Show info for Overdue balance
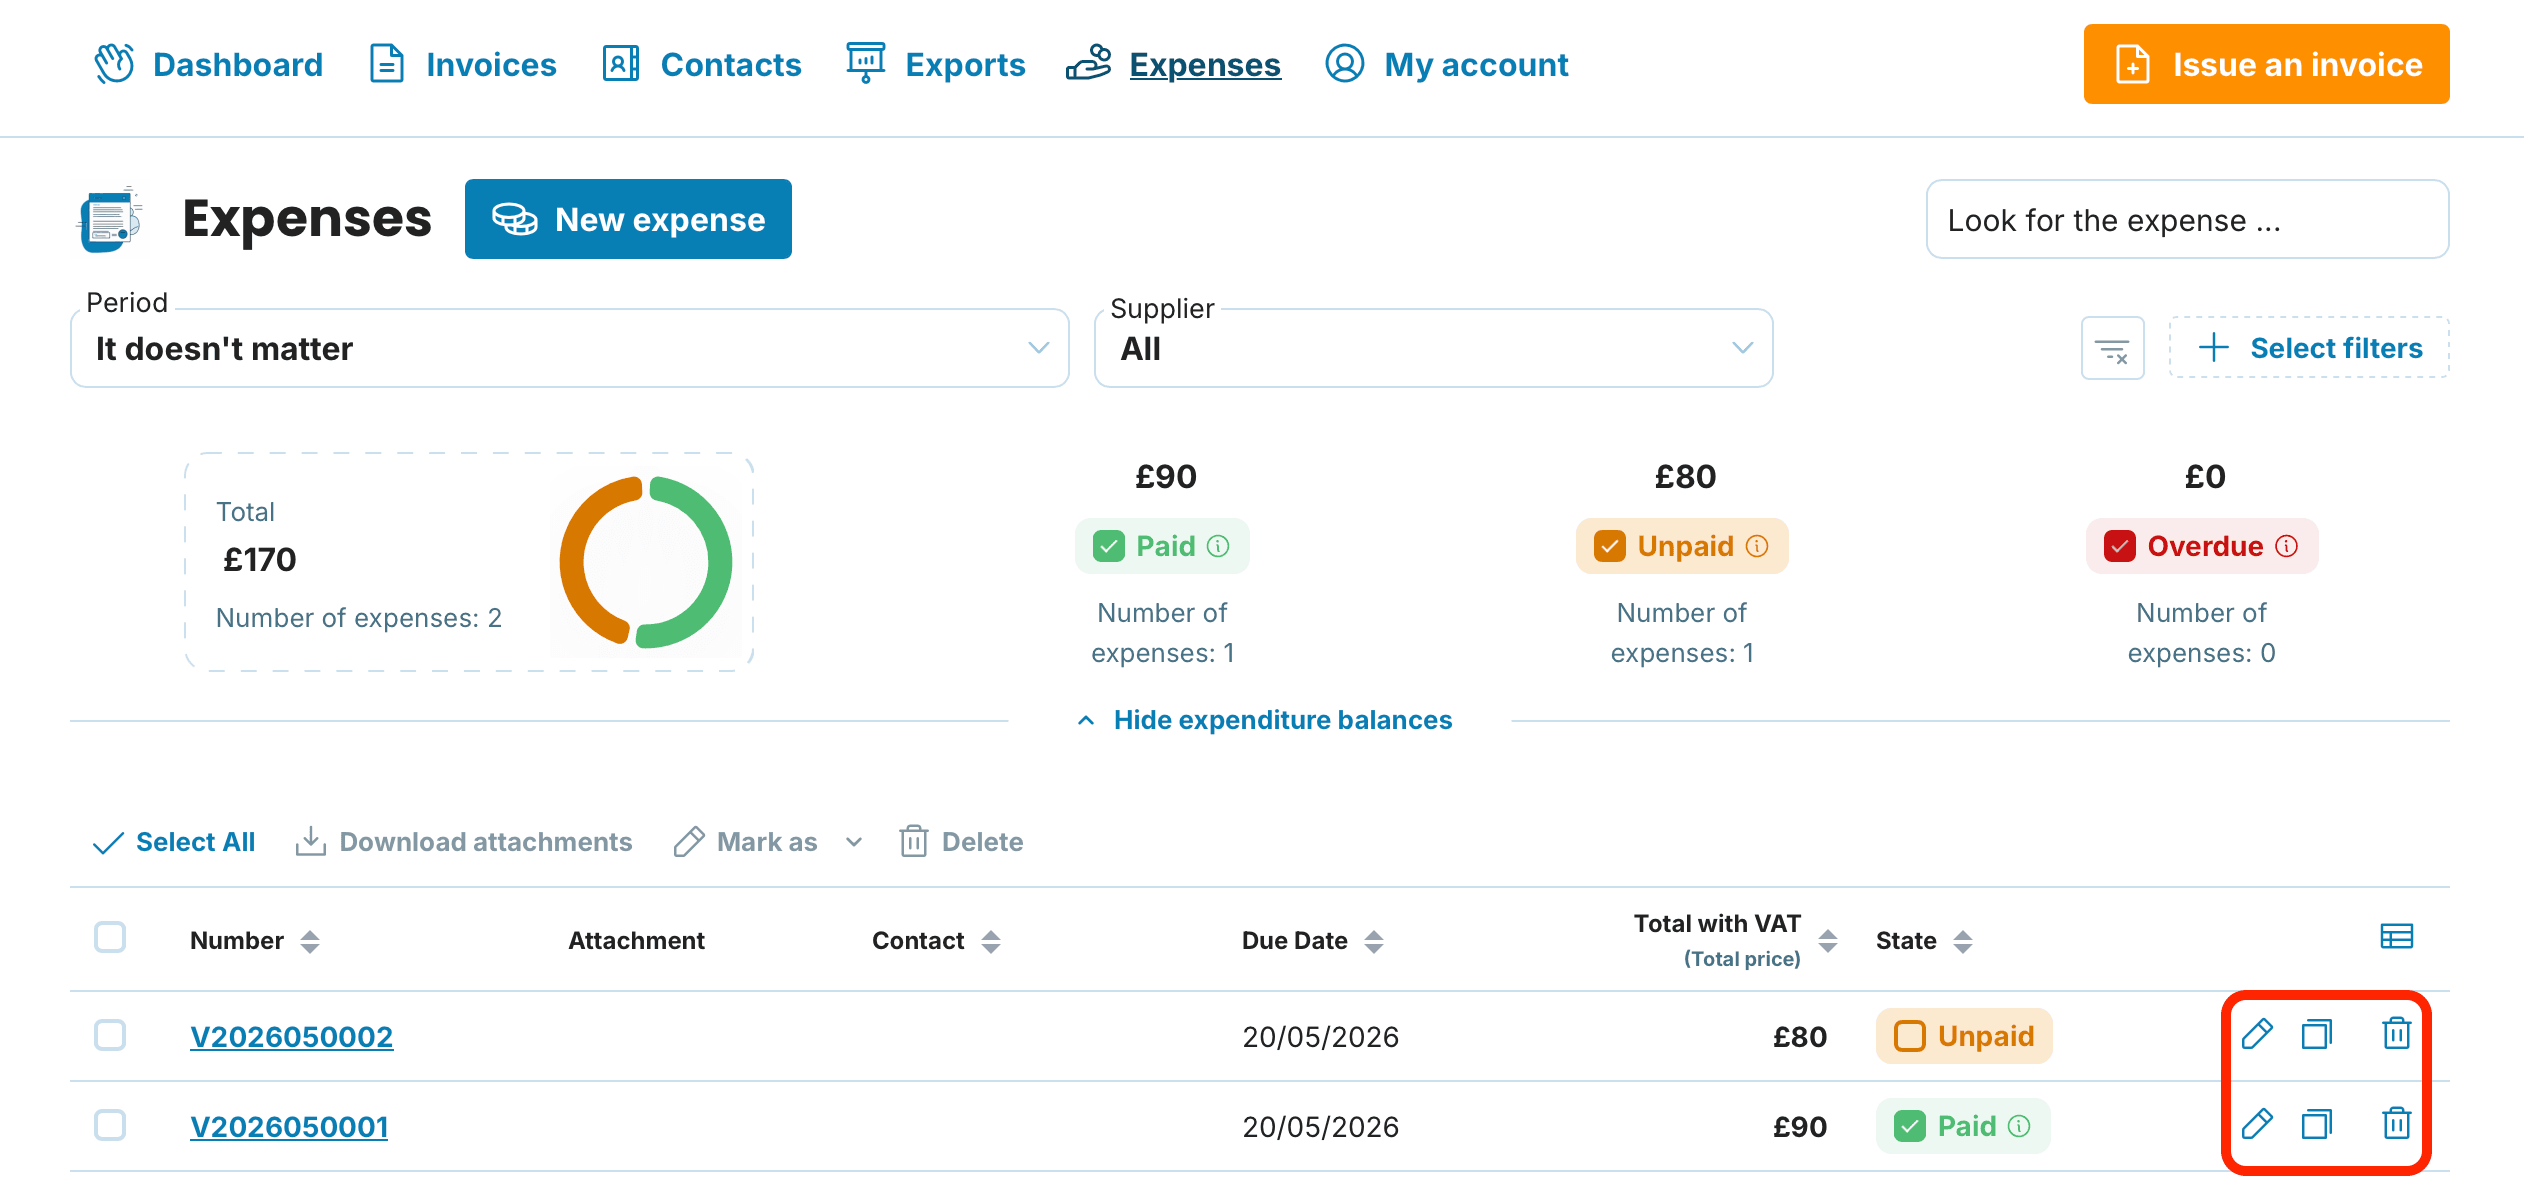The height and width of the screenshot is (1200, 2524). pyautogui.click(x=2287, y=546)
